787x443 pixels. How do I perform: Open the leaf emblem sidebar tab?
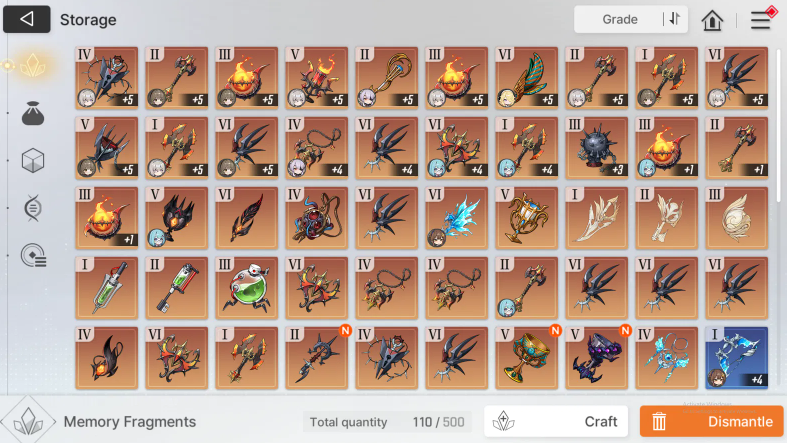point(33,208)
